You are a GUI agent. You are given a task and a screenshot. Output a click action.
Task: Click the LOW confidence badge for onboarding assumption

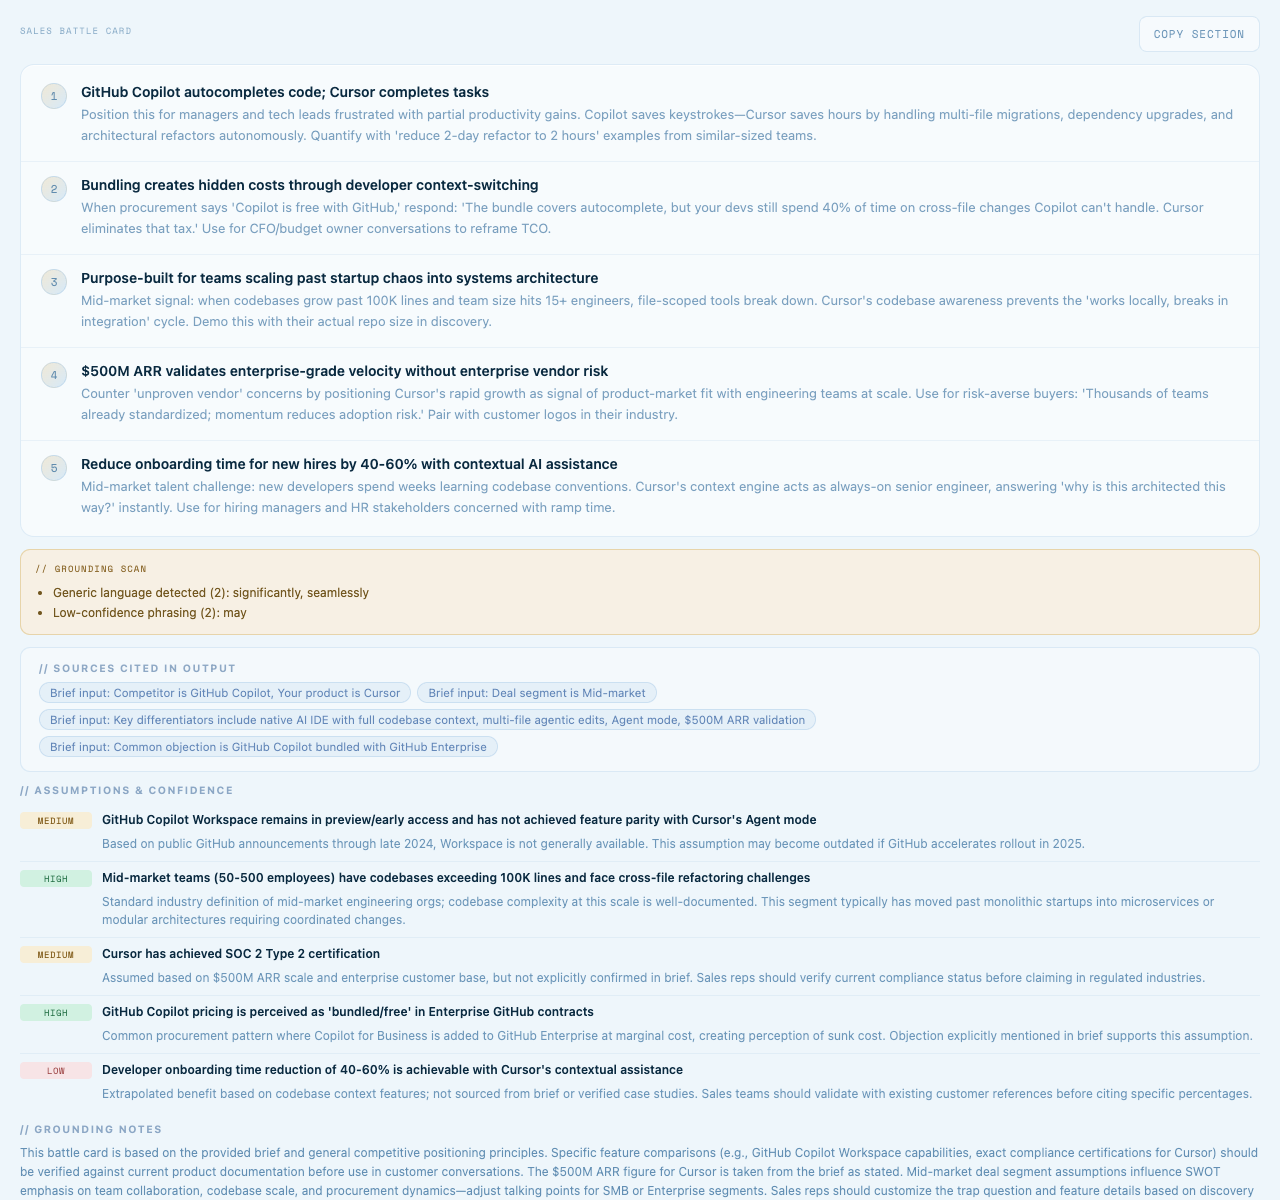point(56,1071)
